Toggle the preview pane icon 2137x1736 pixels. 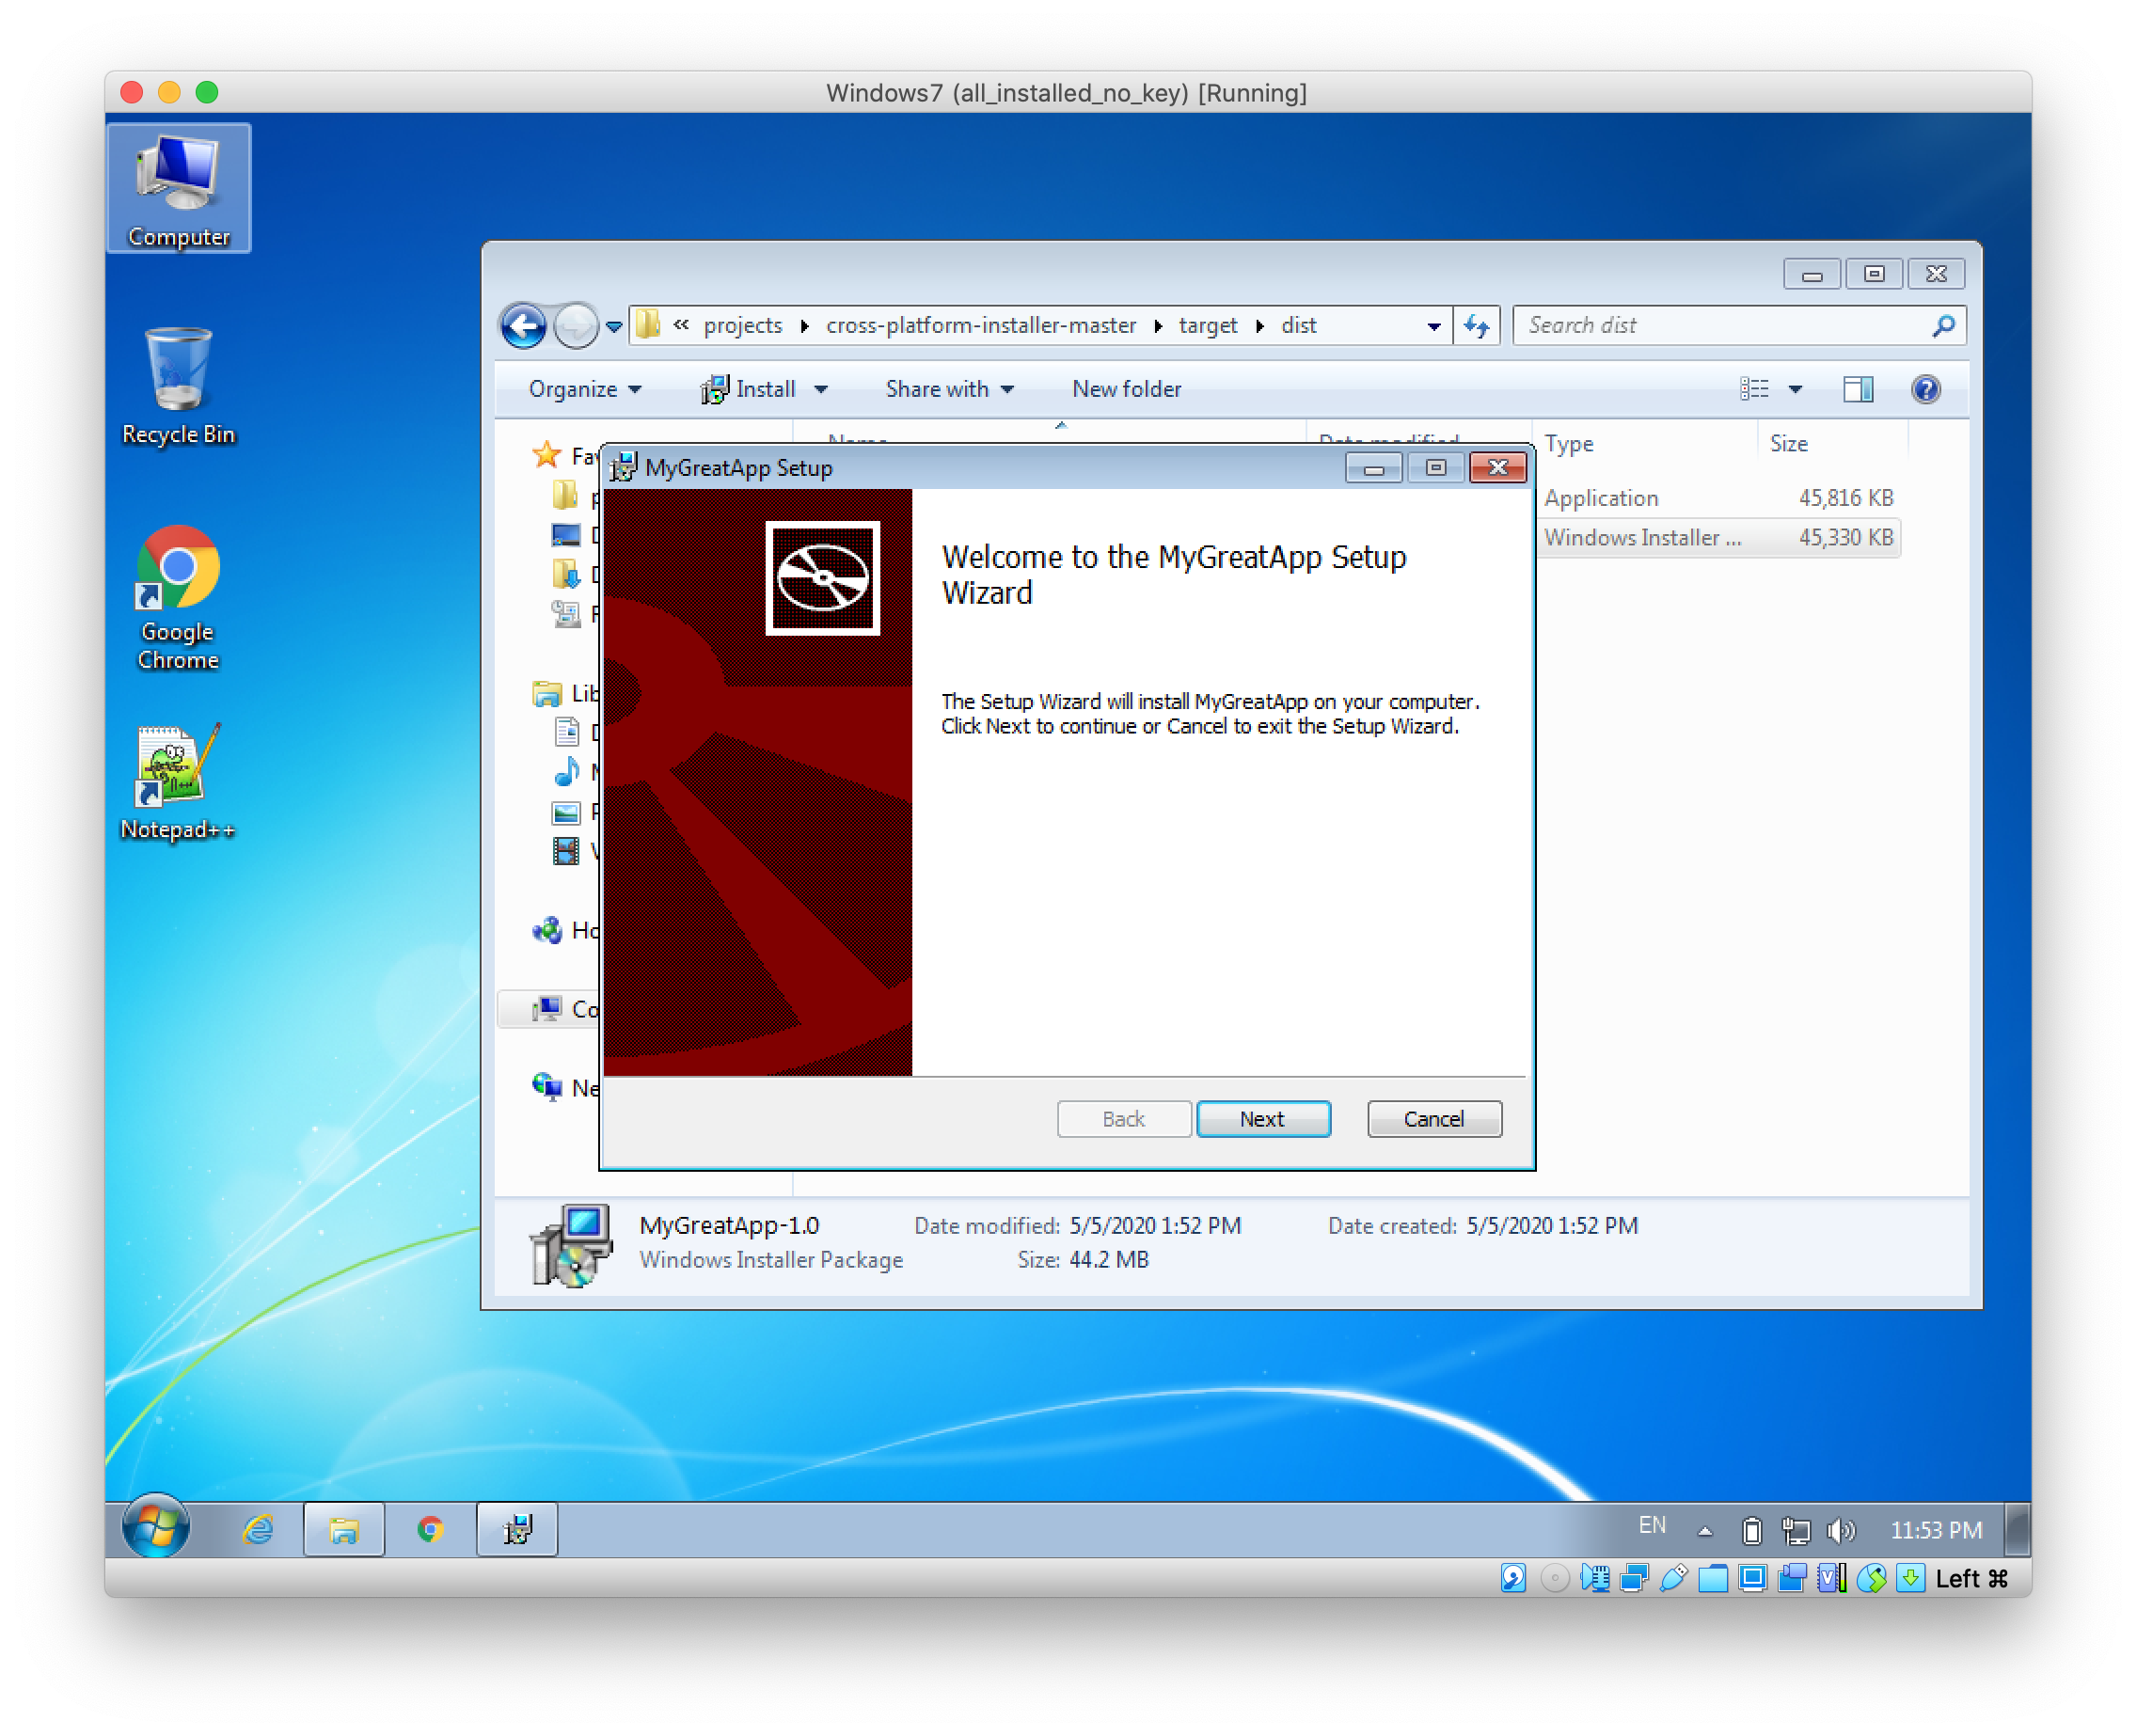click(1857, 389)
